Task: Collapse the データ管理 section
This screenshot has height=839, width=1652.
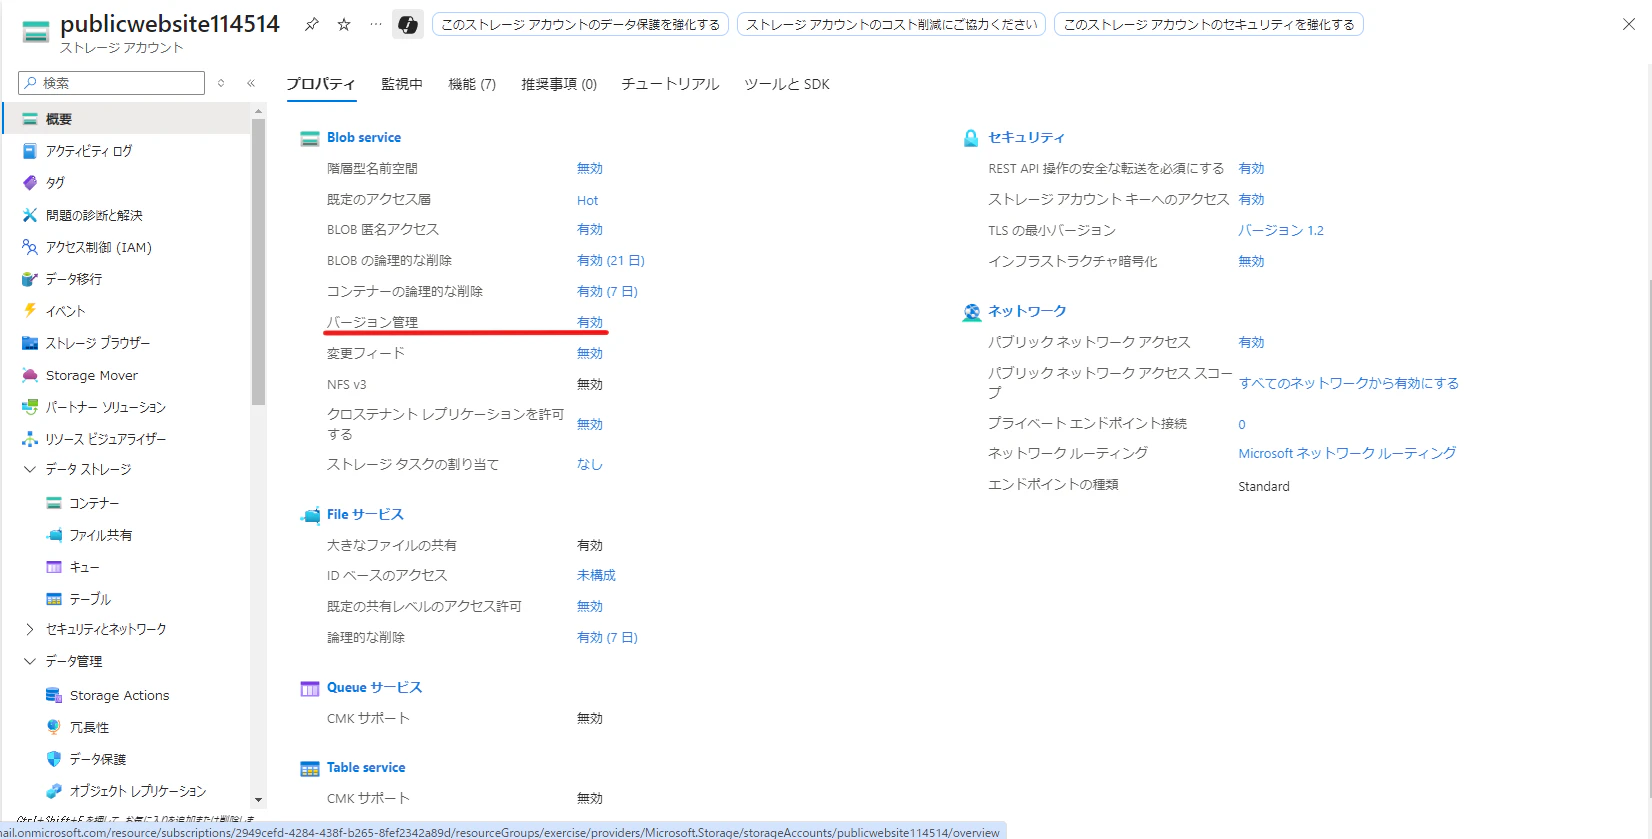Action: (30, 661)
